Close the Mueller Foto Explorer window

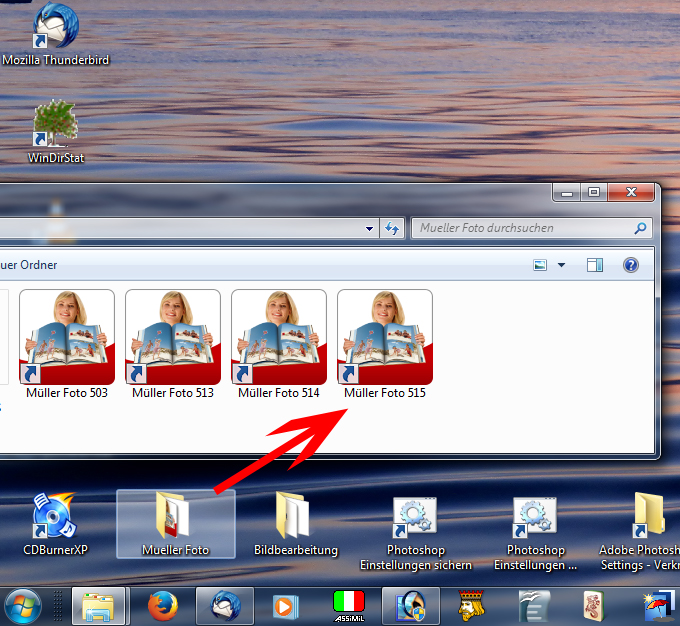click(x=631, y=192)
